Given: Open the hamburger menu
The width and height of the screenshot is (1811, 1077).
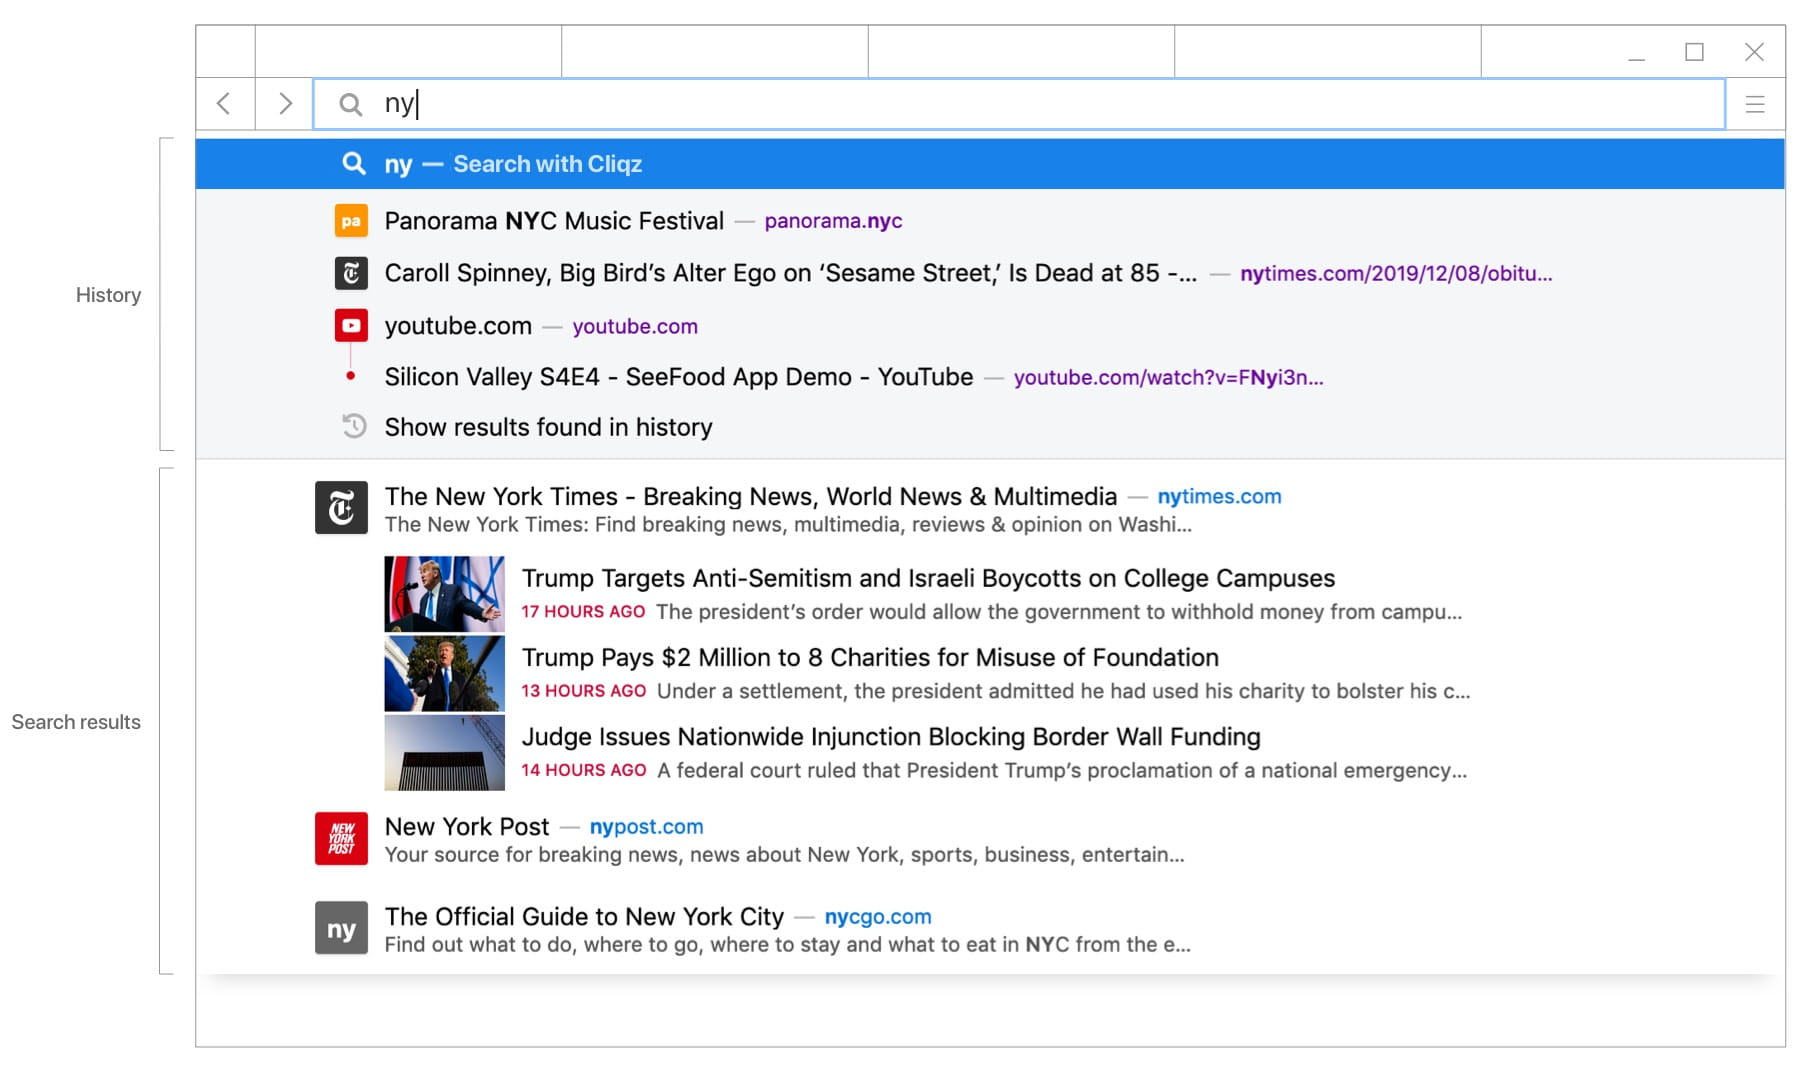Looking at the screenshot, I should [x=1754, y=104].
